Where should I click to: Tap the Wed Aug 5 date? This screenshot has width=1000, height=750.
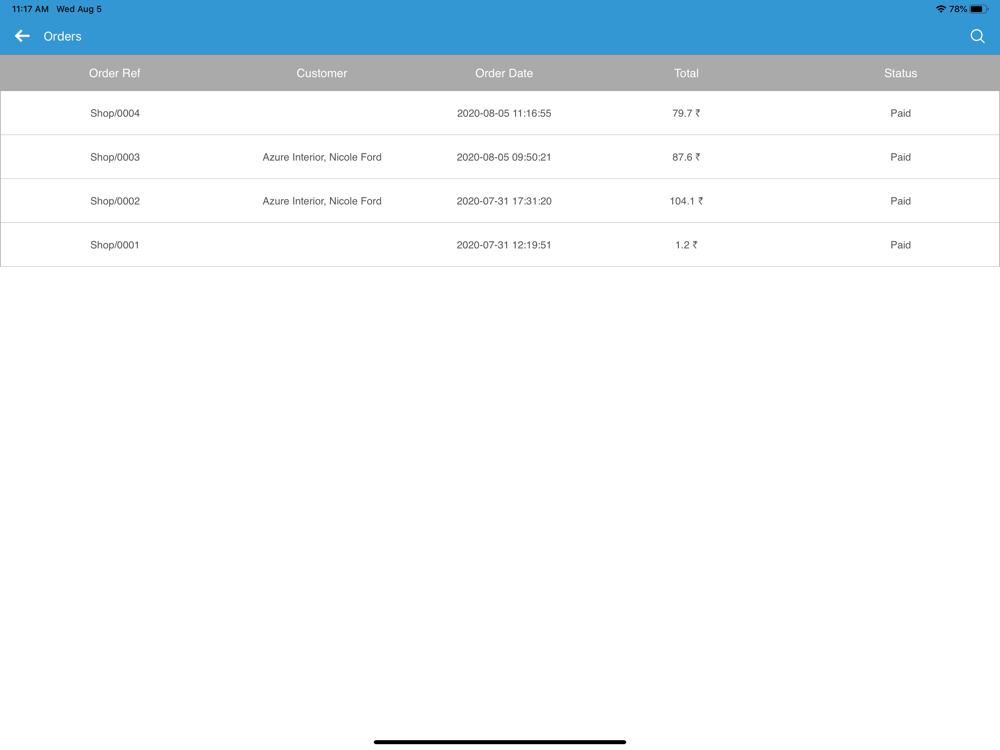click(79, 9)
